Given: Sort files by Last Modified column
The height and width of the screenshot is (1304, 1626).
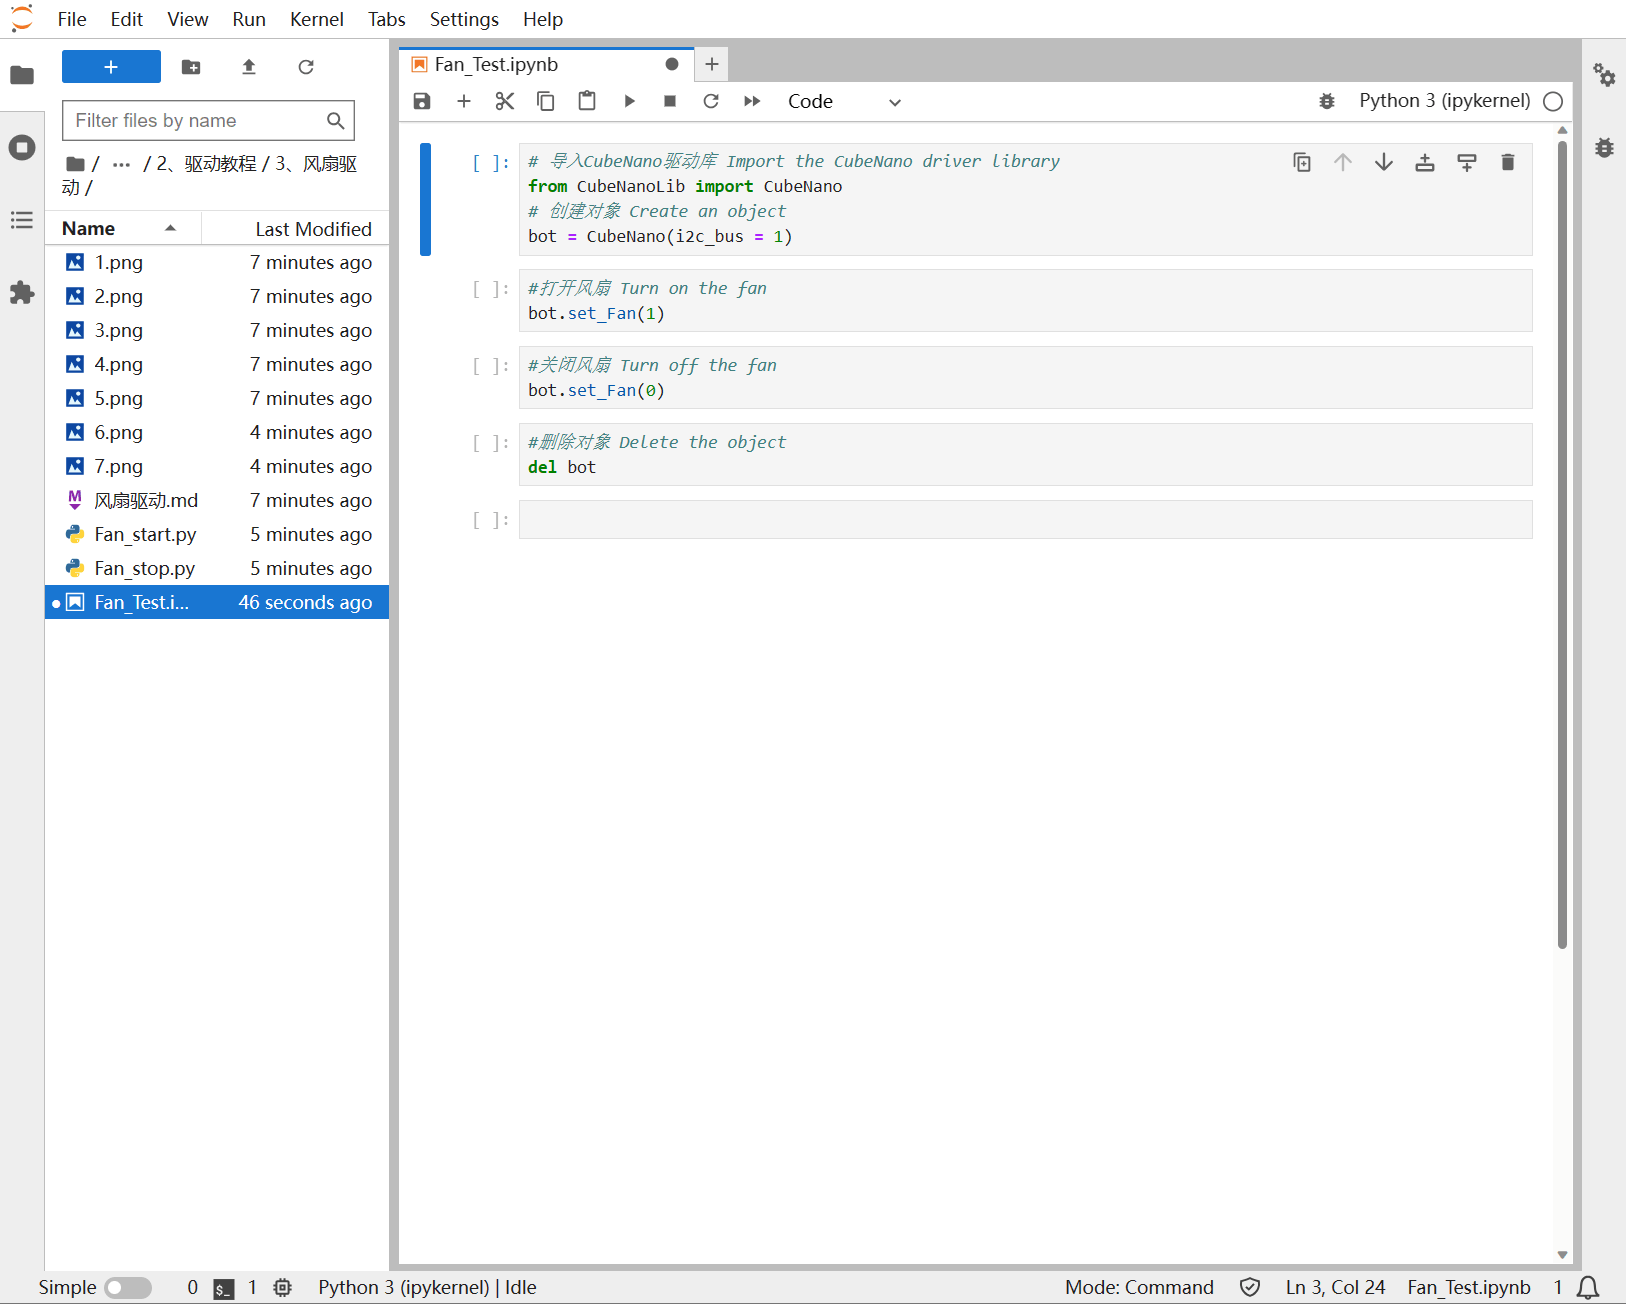Looking at the screenshot, I should (x=296, y=228).
